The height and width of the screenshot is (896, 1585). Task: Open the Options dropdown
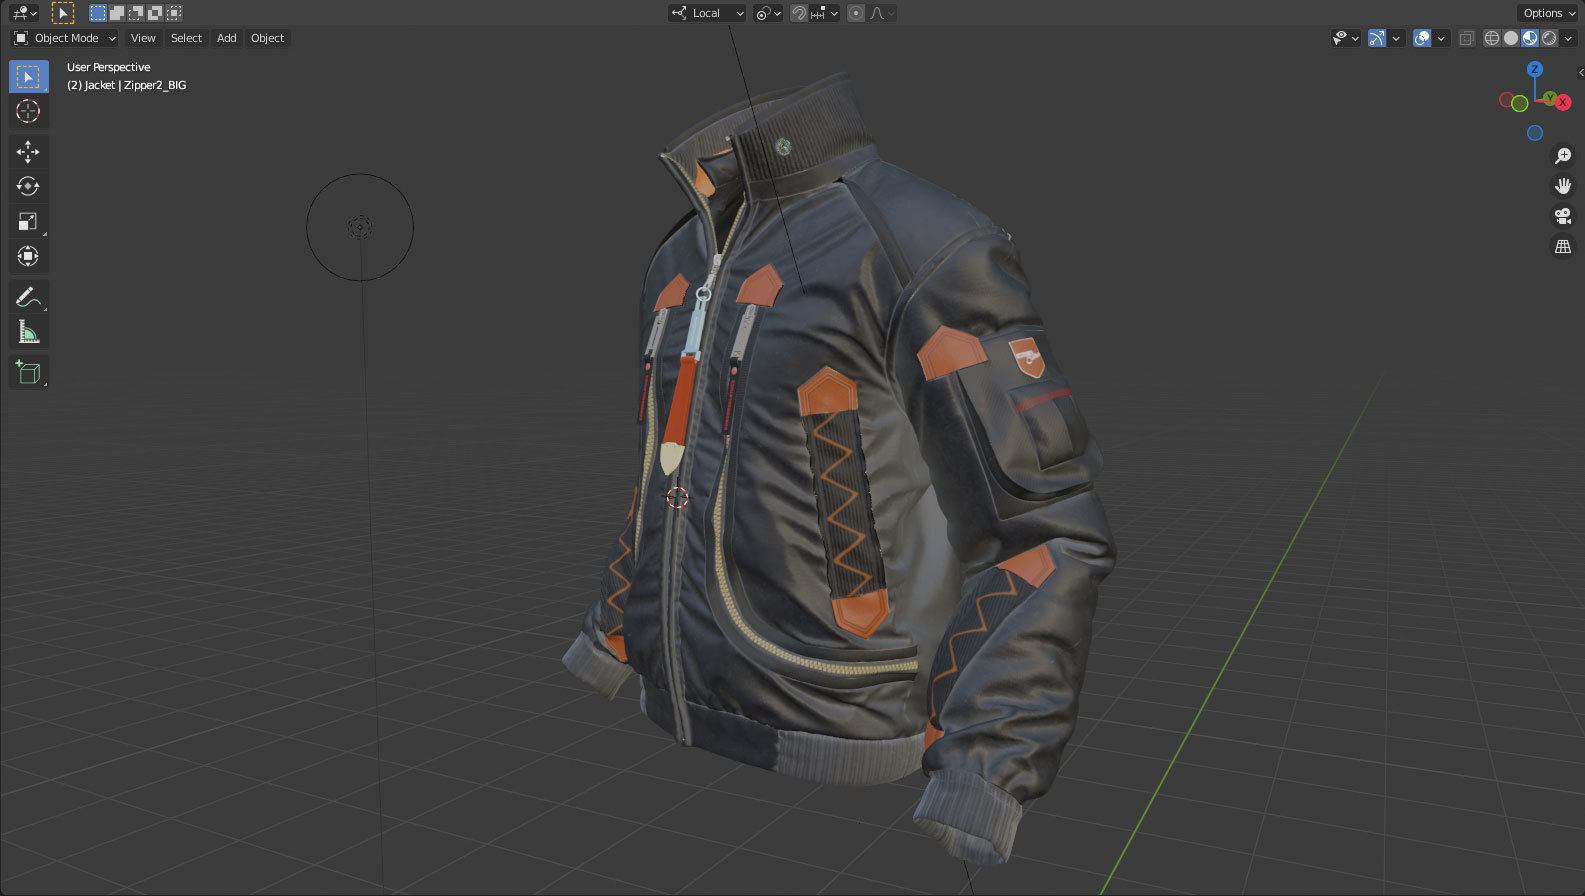point(1548,13)
